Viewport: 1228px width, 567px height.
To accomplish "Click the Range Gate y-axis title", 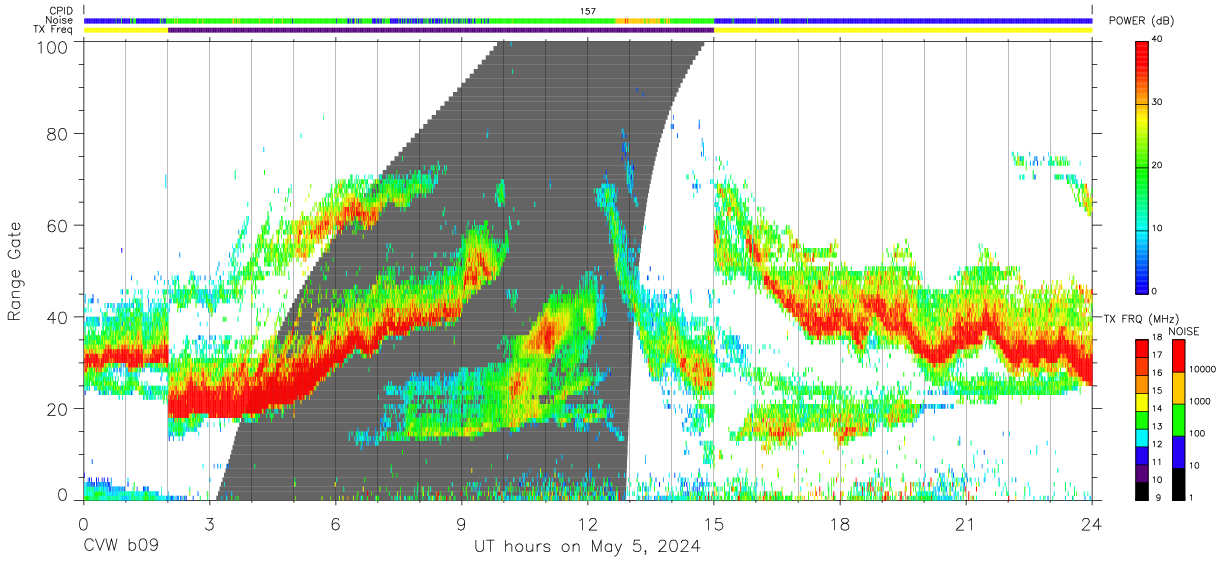I will [x=15, y=270].
